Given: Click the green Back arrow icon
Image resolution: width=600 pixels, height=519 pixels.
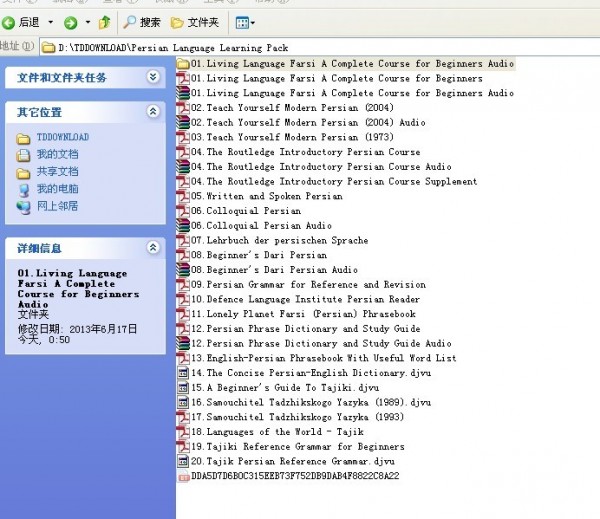Looking at the screenshot, I should point(8,23).
